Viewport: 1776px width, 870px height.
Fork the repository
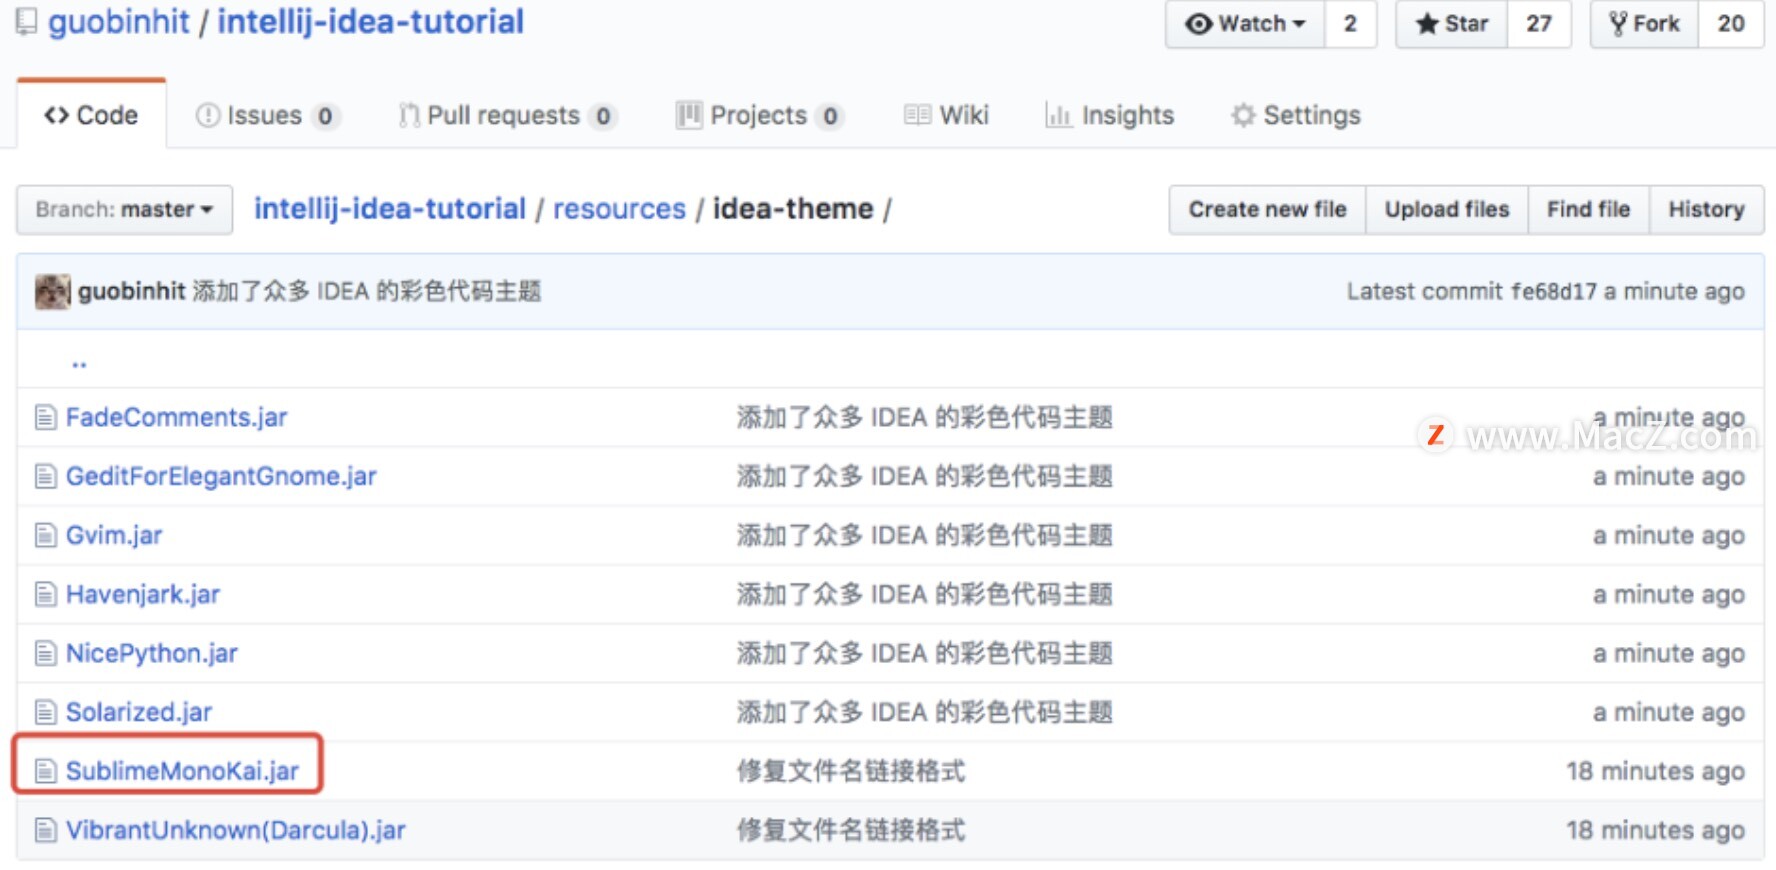[1644, 24]
